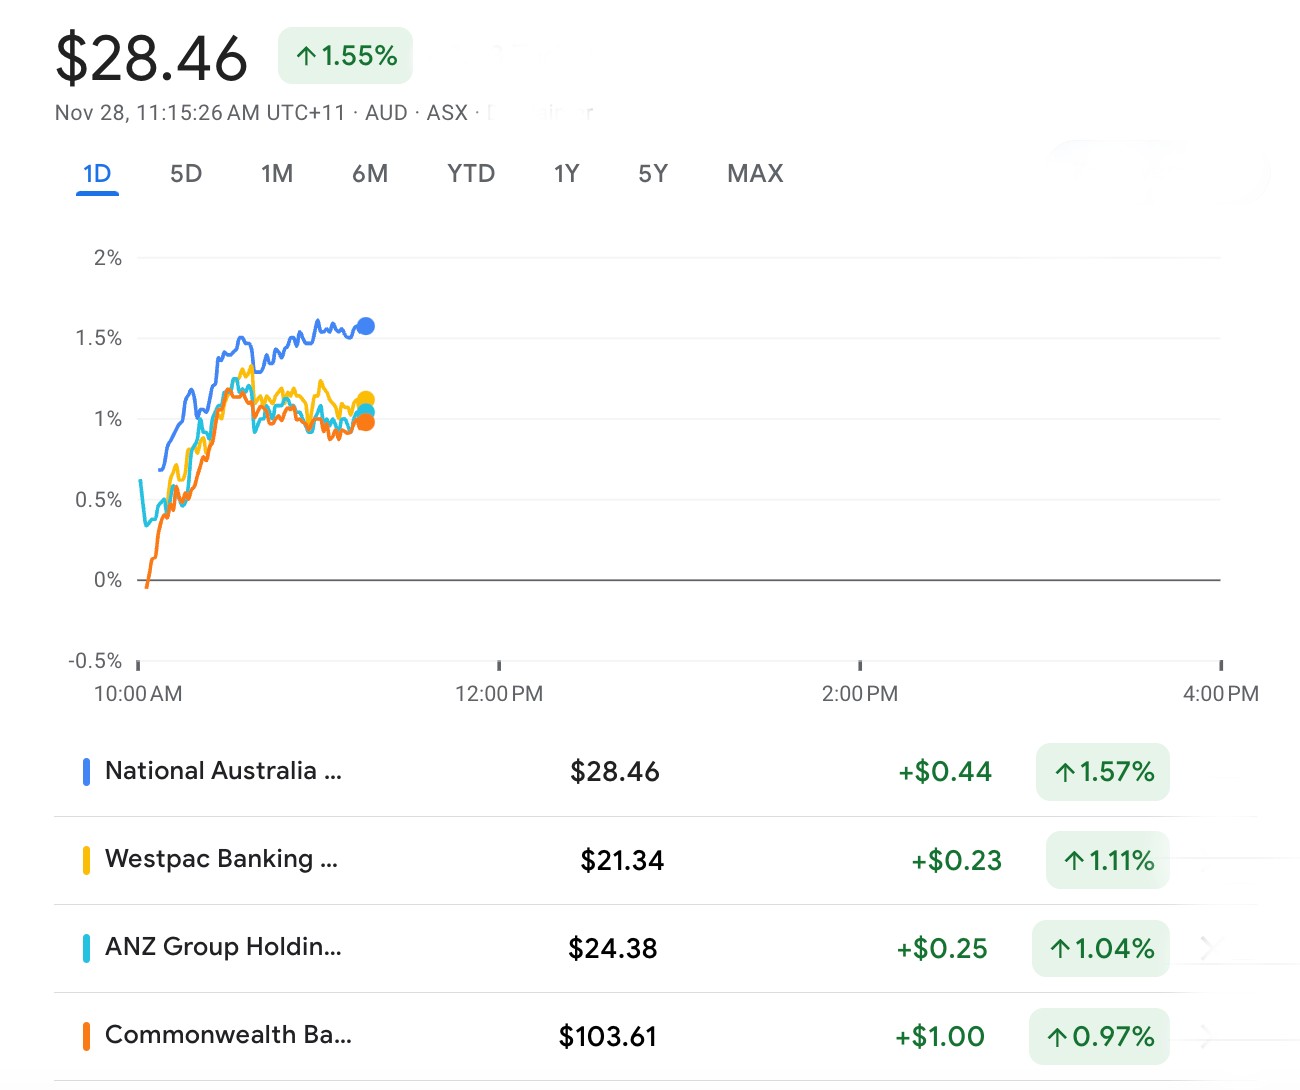Click the 0.97% change badge

tap(1099, 1036)
